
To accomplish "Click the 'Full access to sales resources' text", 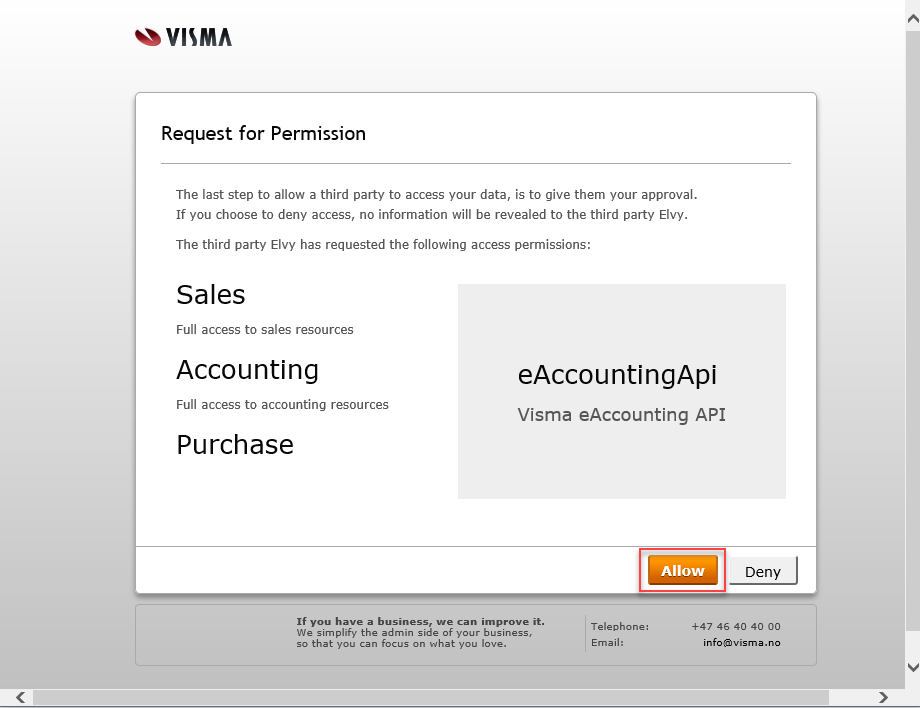I will tap(265, 330).
